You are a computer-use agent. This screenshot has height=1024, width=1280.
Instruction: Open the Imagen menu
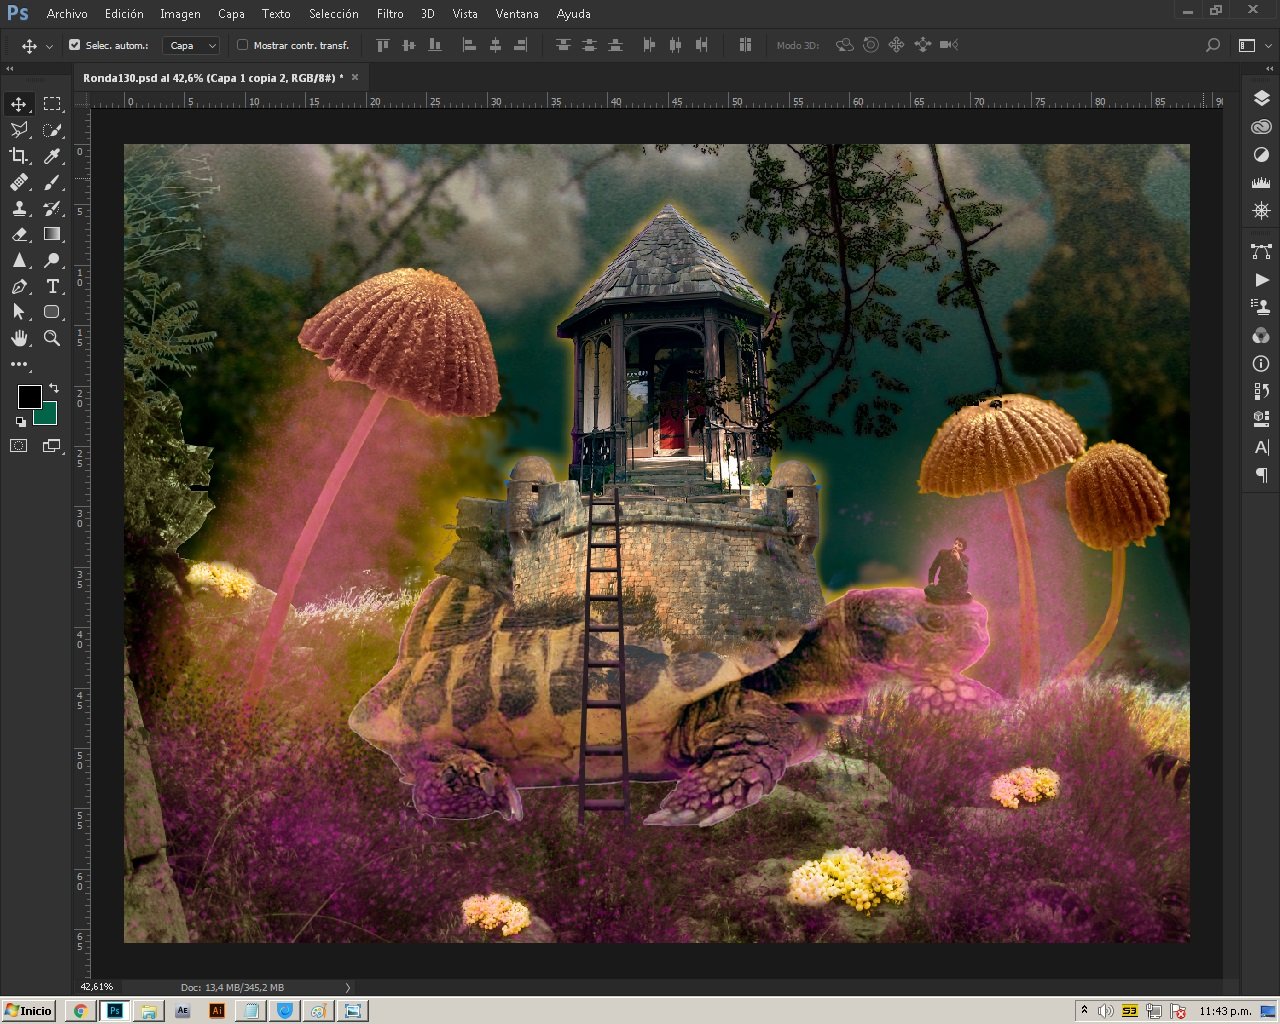point(180,14)
